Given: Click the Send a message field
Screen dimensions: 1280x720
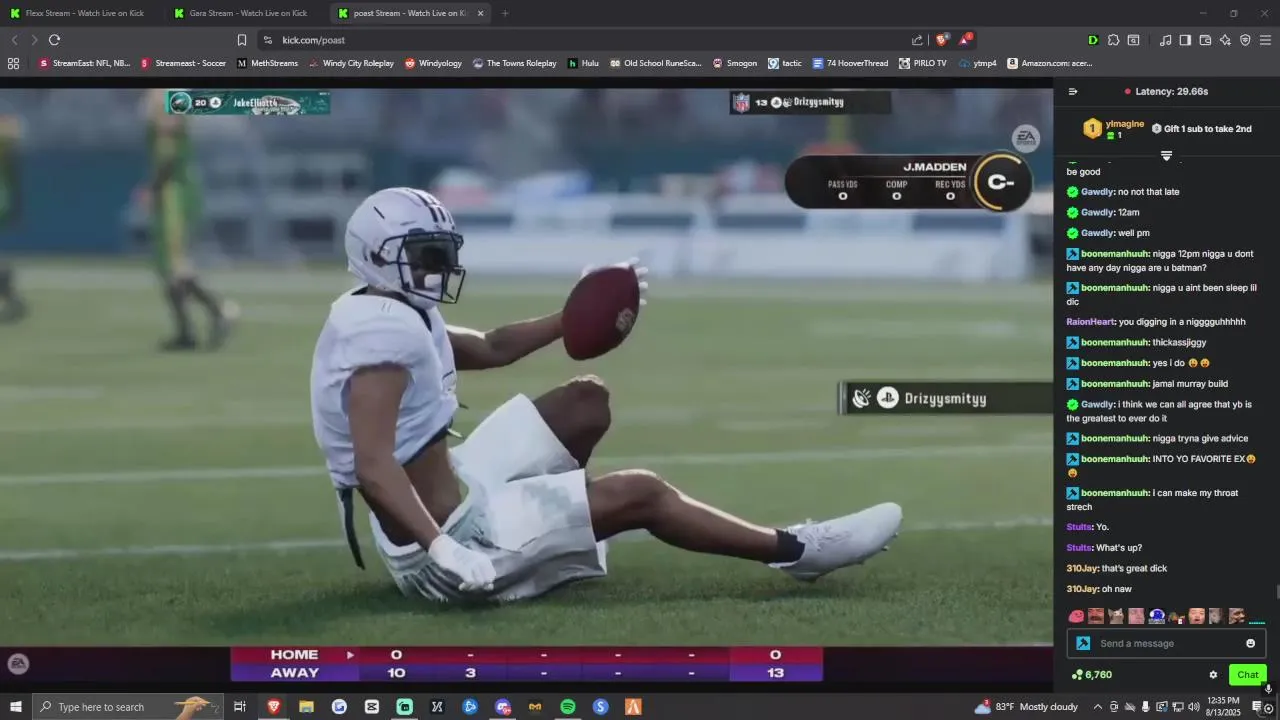Looking at the screenshot, I should (x=1165, y=643).
